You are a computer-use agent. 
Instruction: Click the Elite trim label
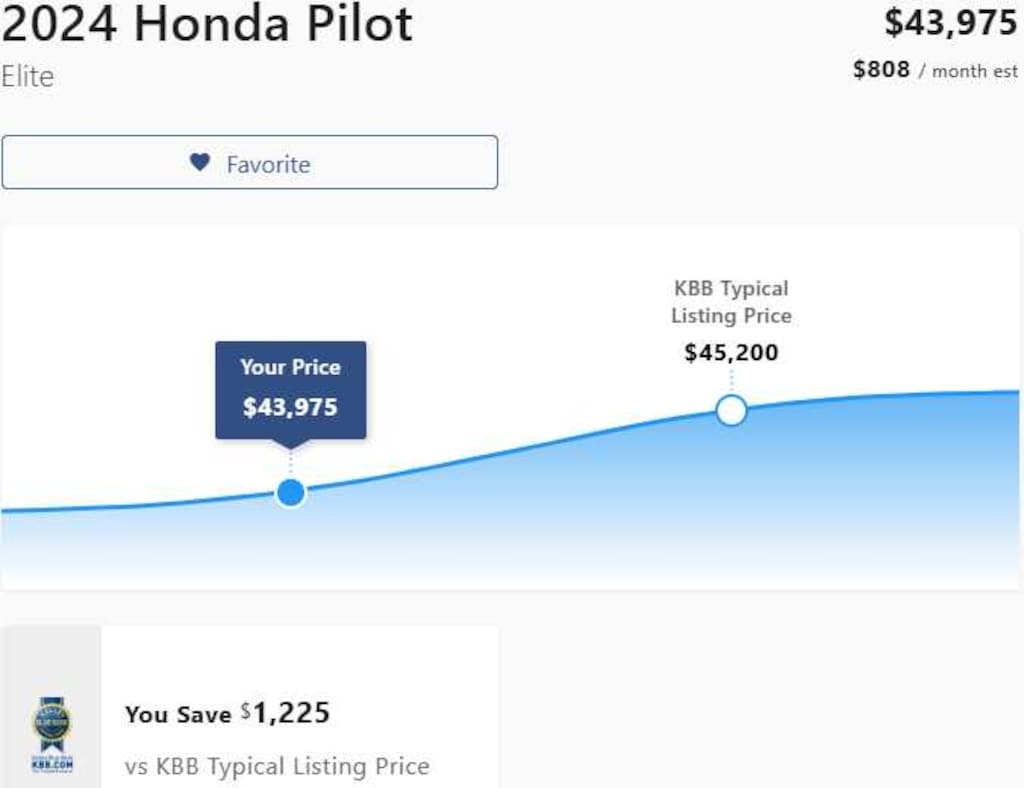[x=28, y=77]
